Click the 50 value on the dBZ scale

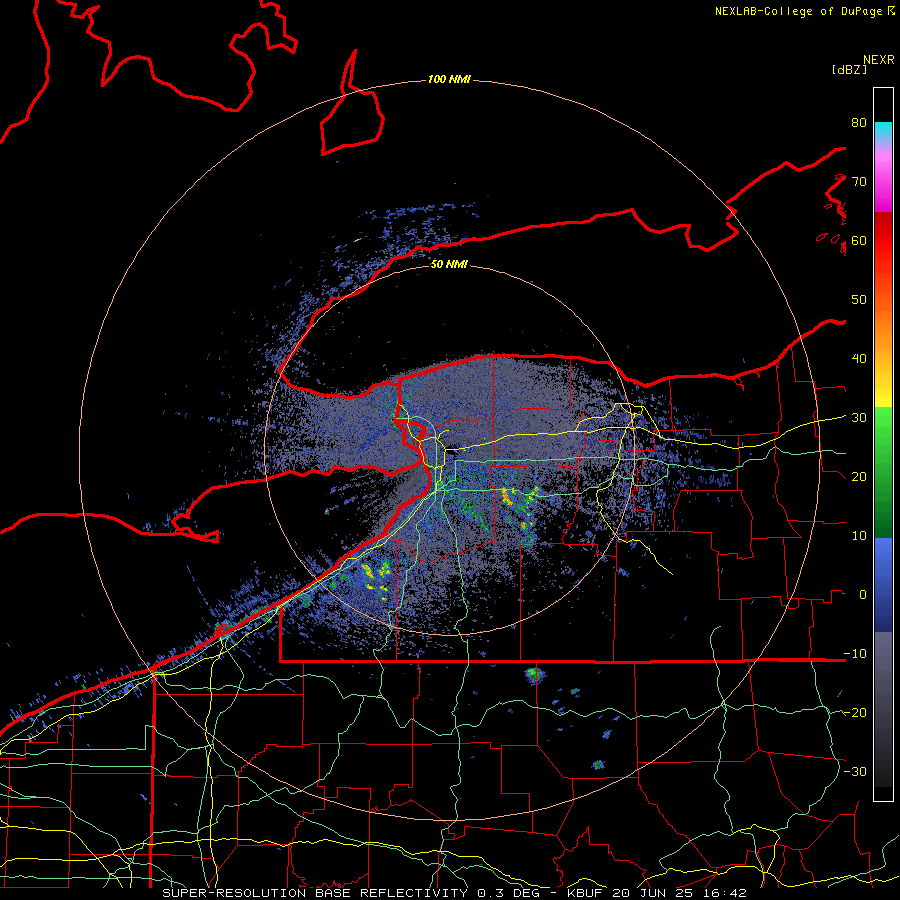859,300
